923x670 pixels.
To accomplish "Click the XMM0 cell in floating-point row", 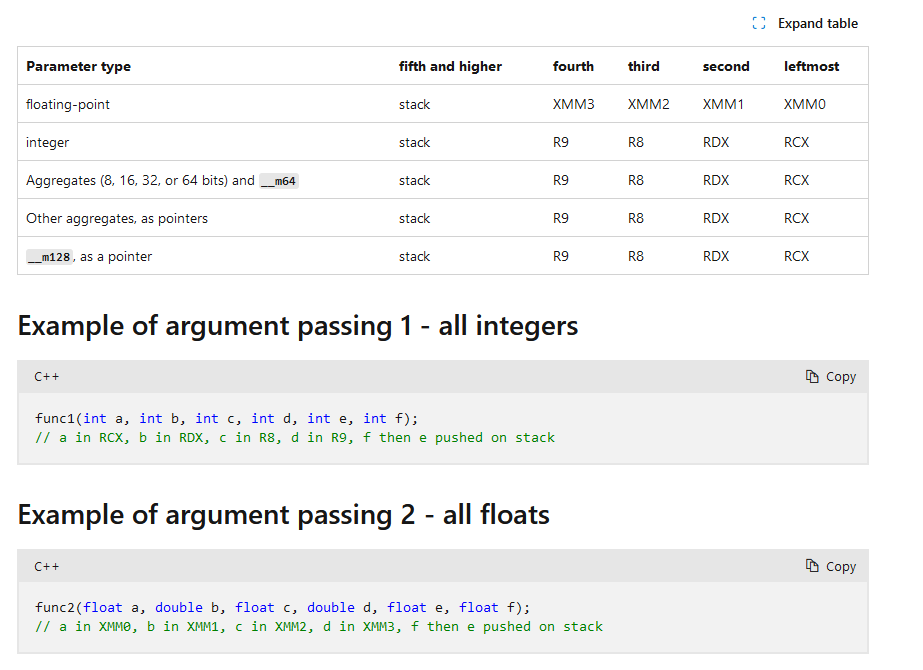I will coord(804,104).
